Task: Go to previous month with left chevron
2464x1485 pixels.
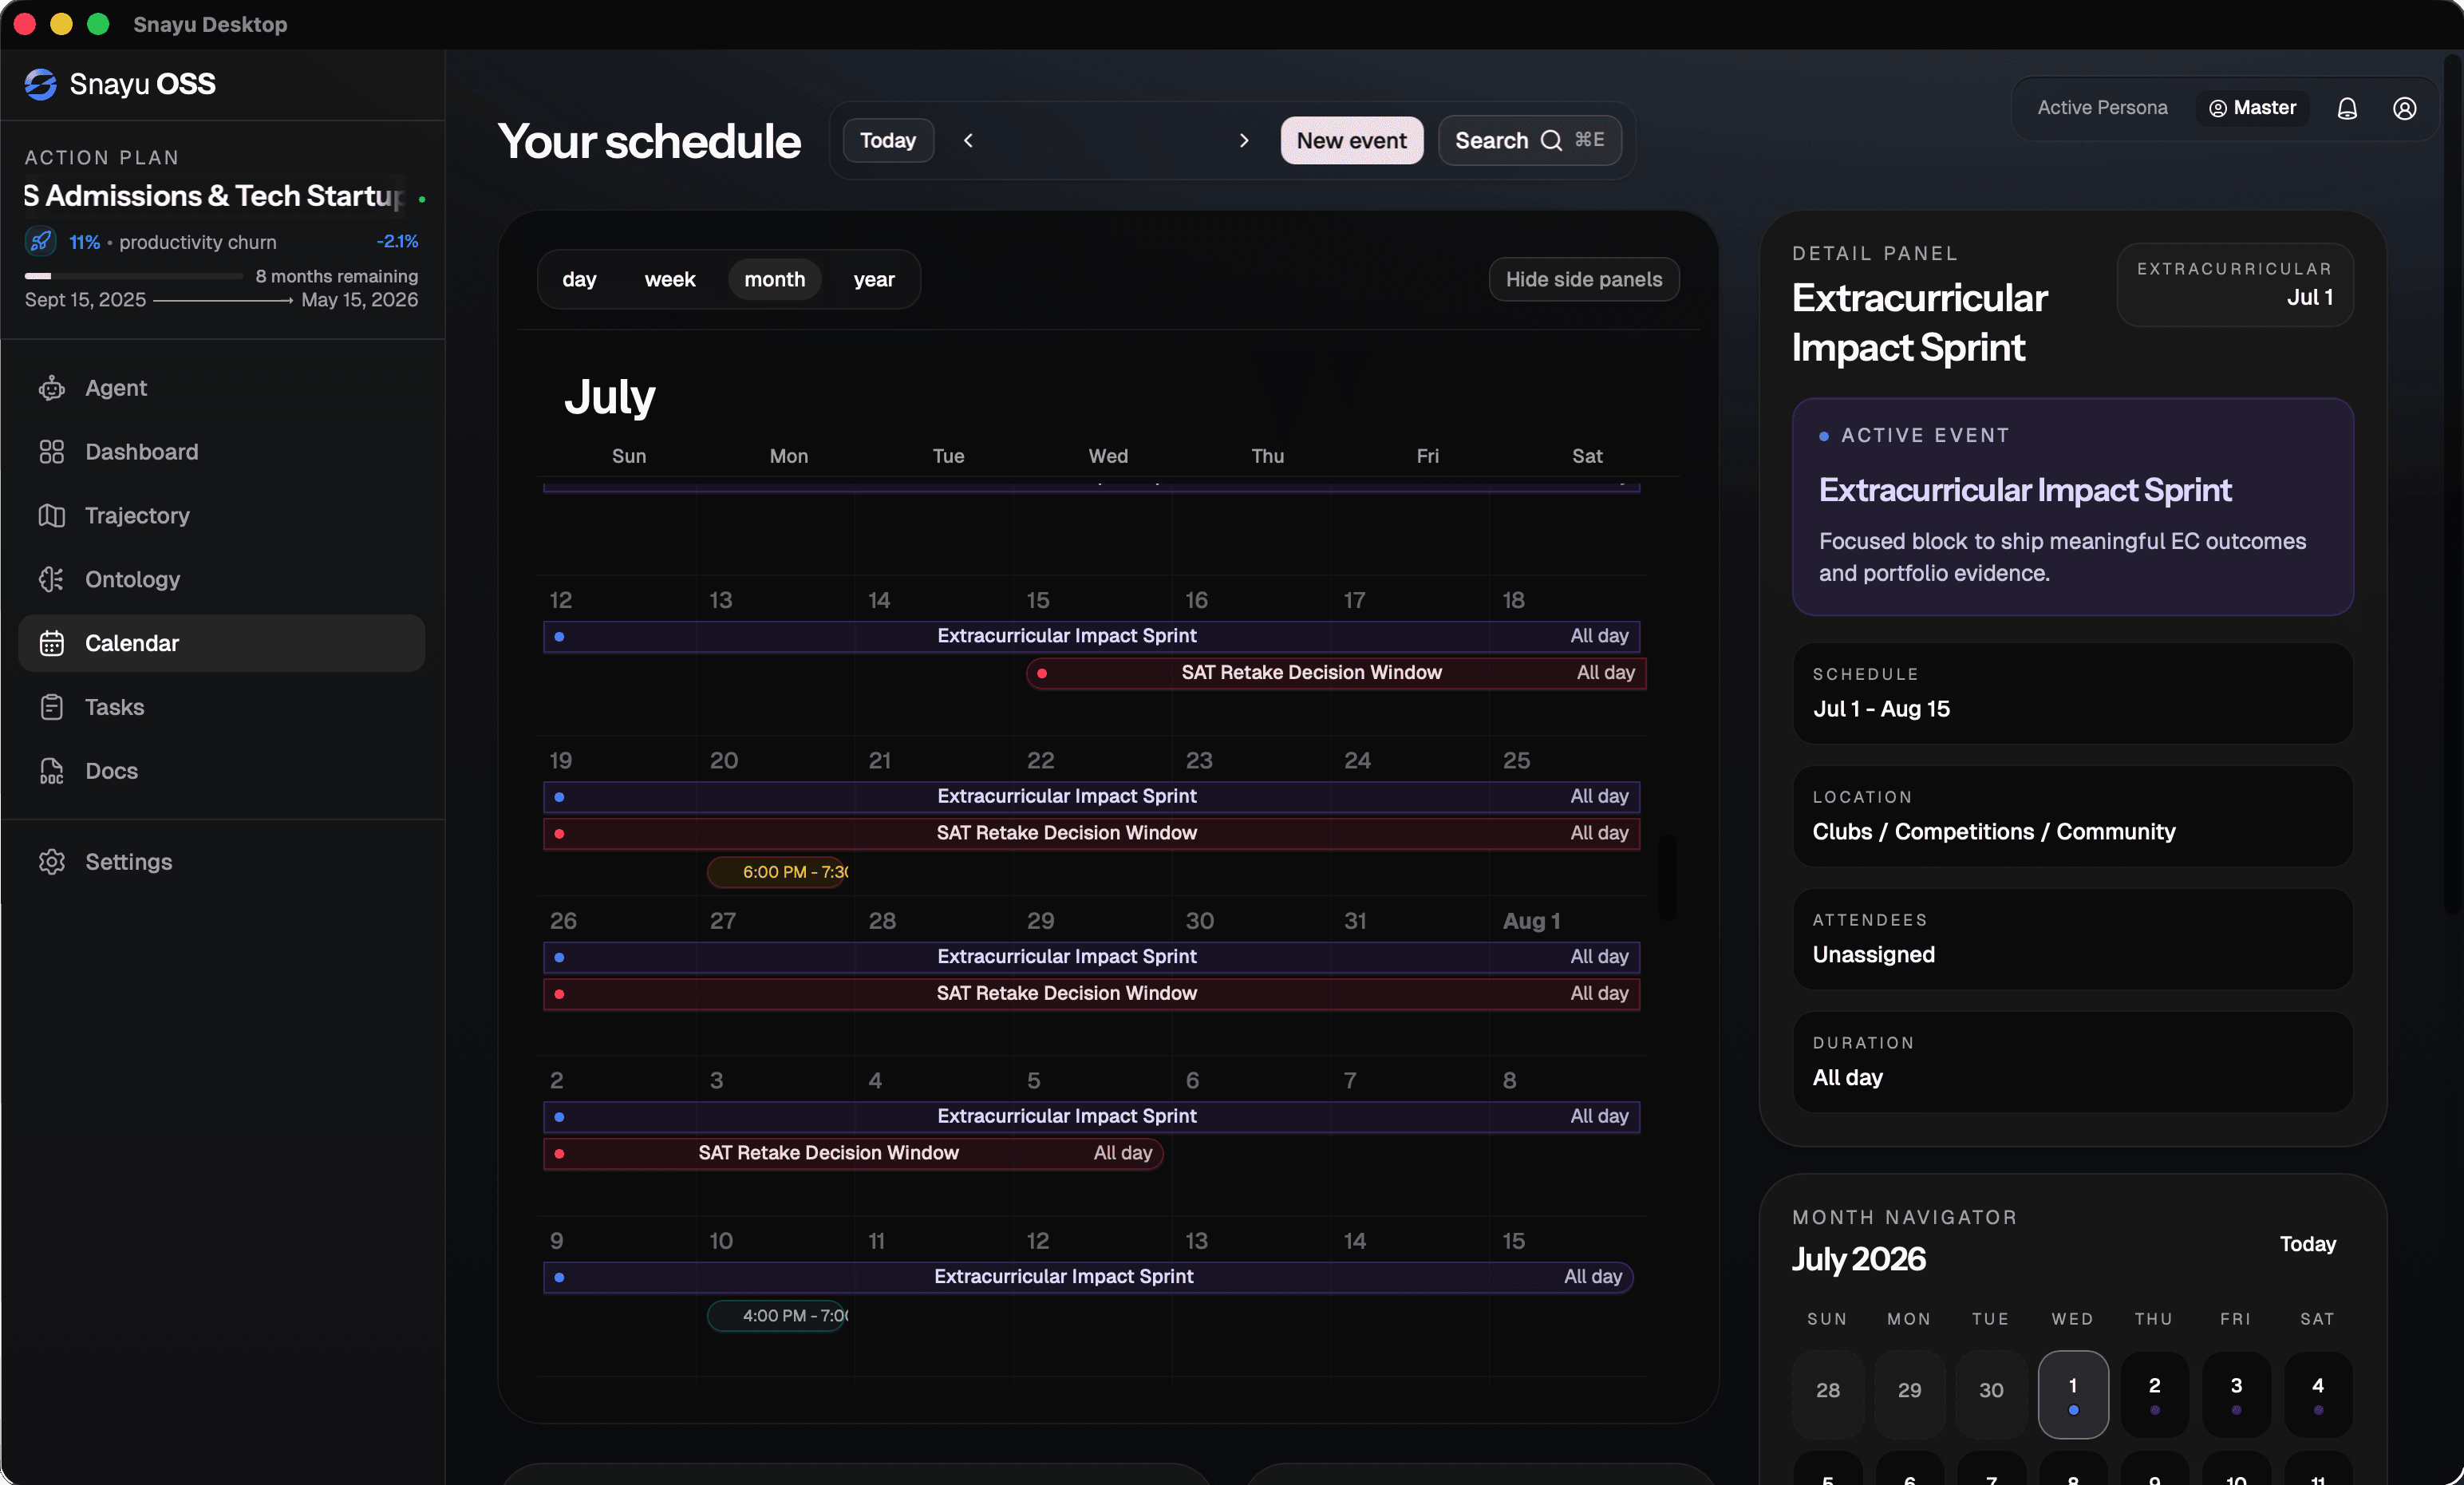Action: click(x=968, y=141)
